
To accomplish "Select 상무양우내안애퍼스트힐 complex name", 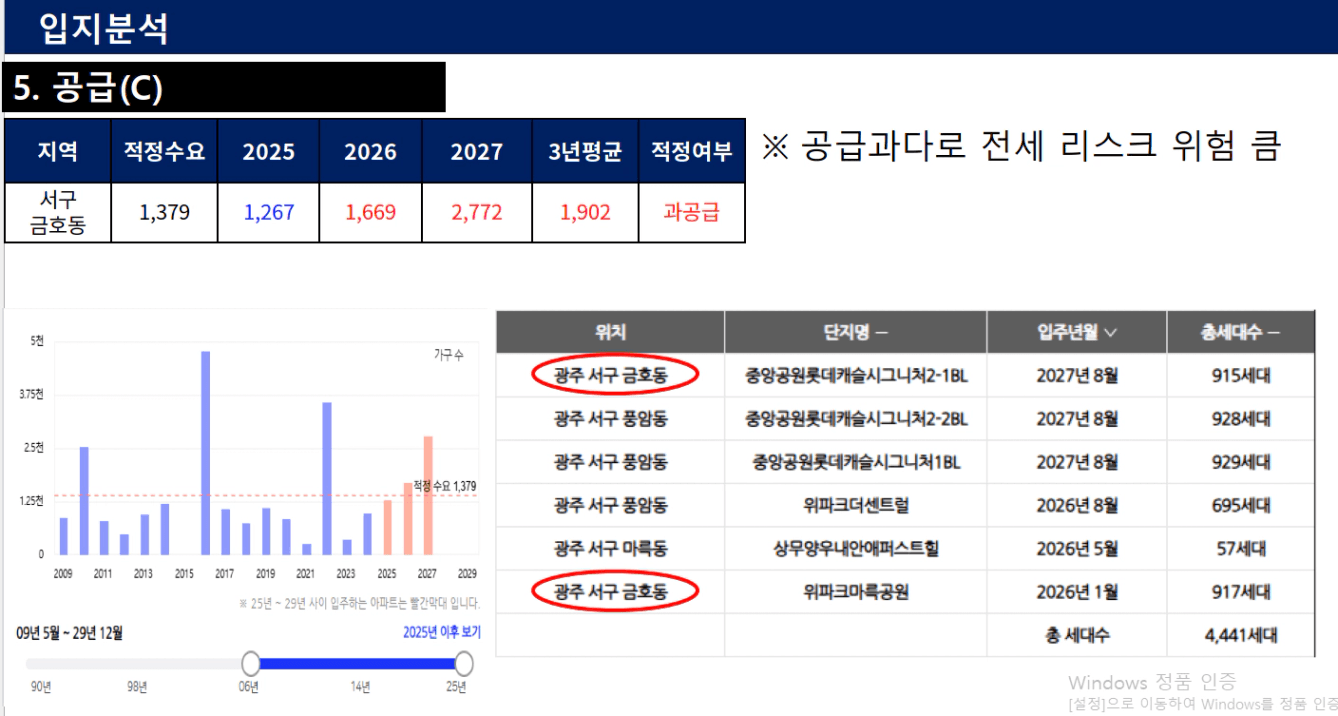I will tap(856, 549).
